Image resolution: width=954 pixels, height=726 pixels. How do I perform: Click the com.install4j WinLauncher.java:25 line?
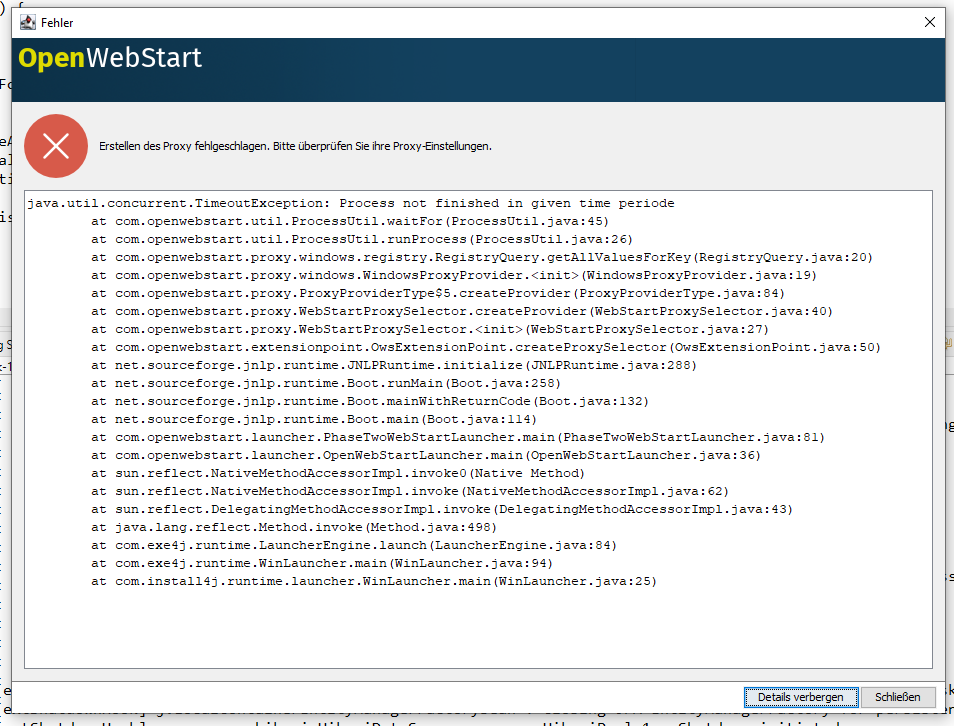pyautogui.click(x=374, y=581)
